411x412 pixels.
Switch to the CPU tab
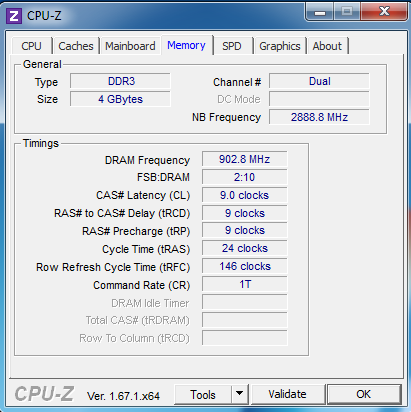(31, 46)
